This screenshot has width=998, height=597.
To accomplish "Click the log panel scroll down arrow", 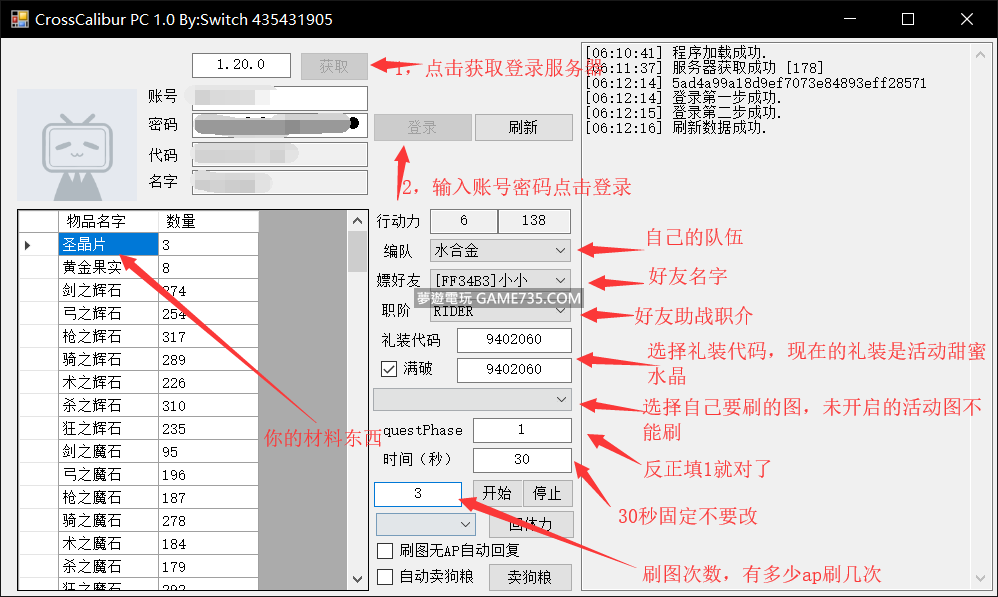I will click(980, 579).
